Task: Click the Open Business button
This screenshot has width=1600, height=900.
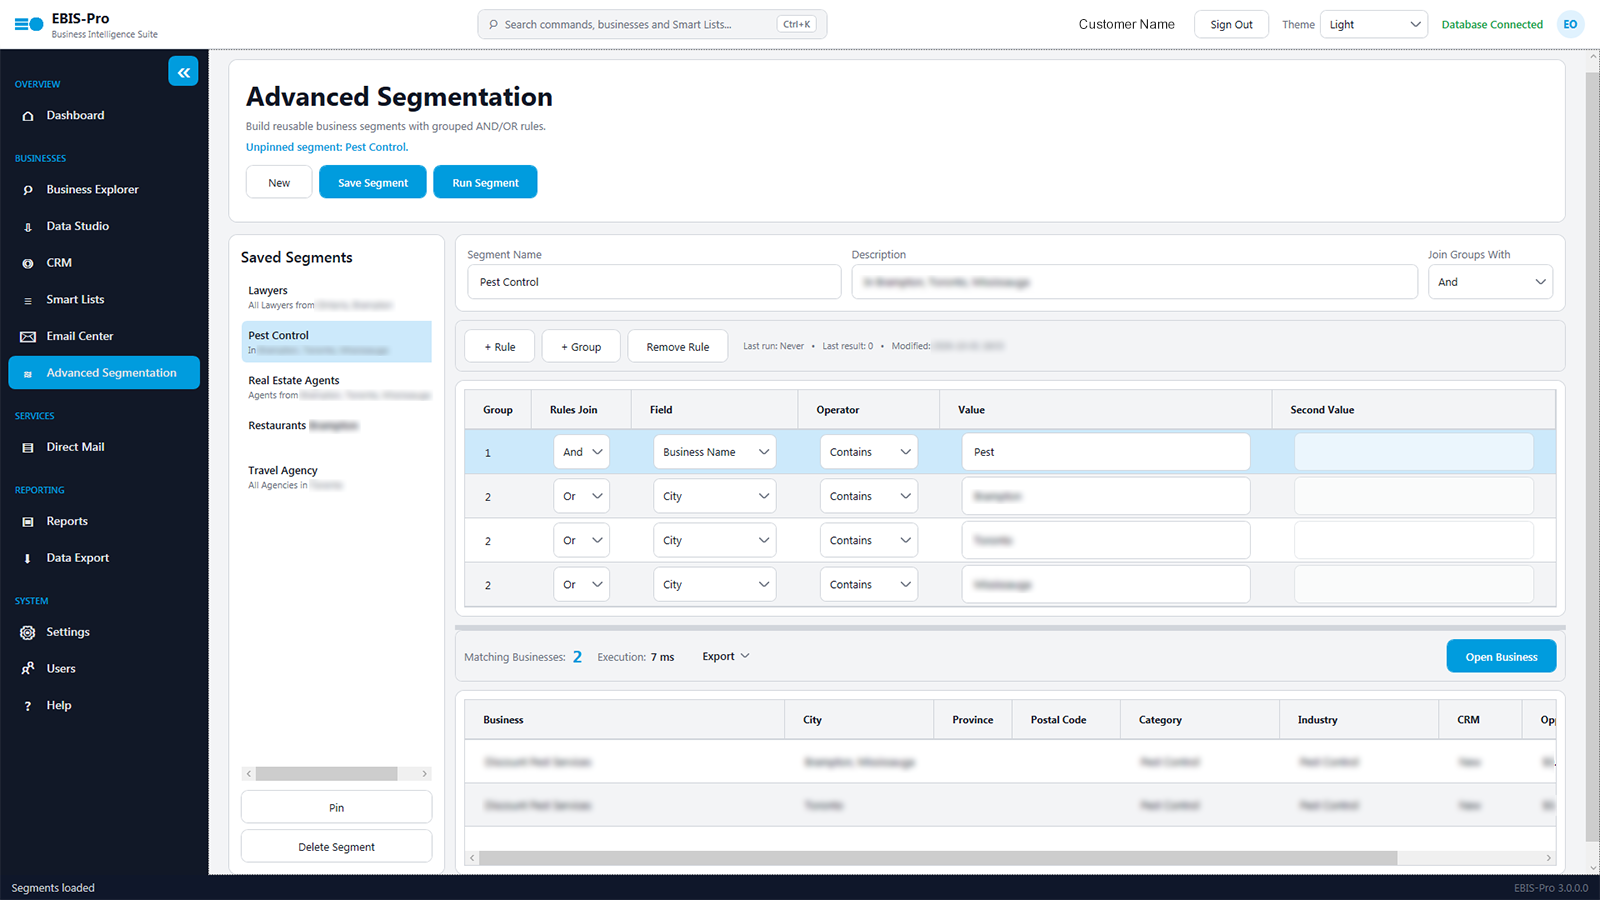Action: click(x=1501, y=656)
